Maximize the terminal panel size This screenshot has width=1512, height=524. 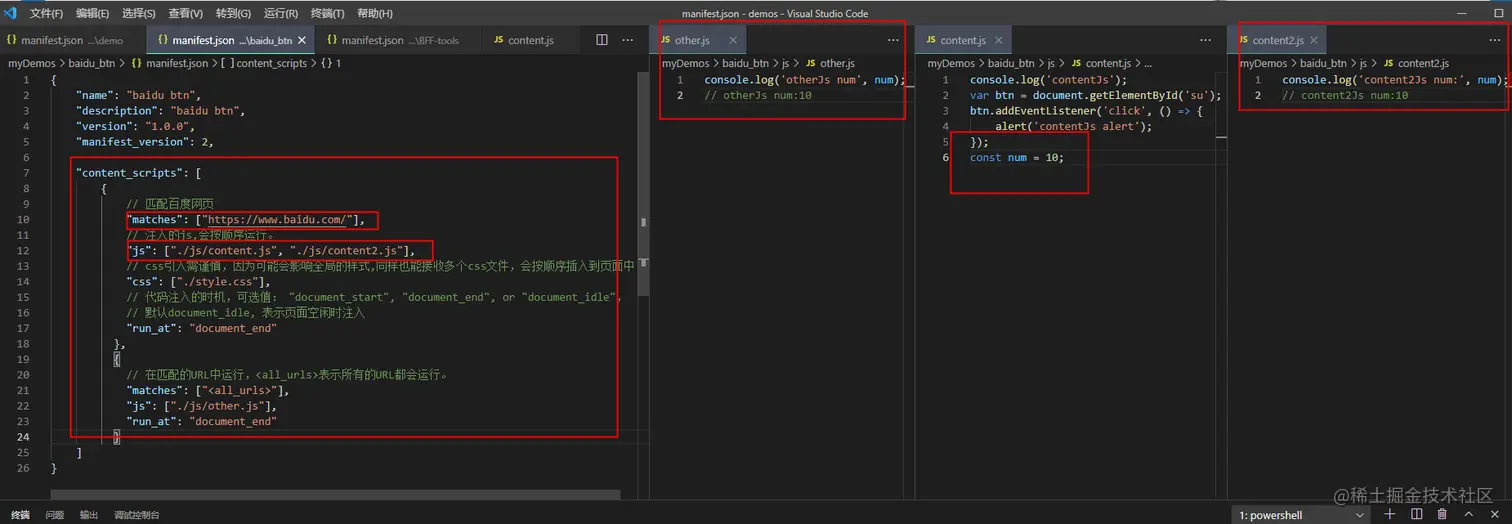[1468, 514]
